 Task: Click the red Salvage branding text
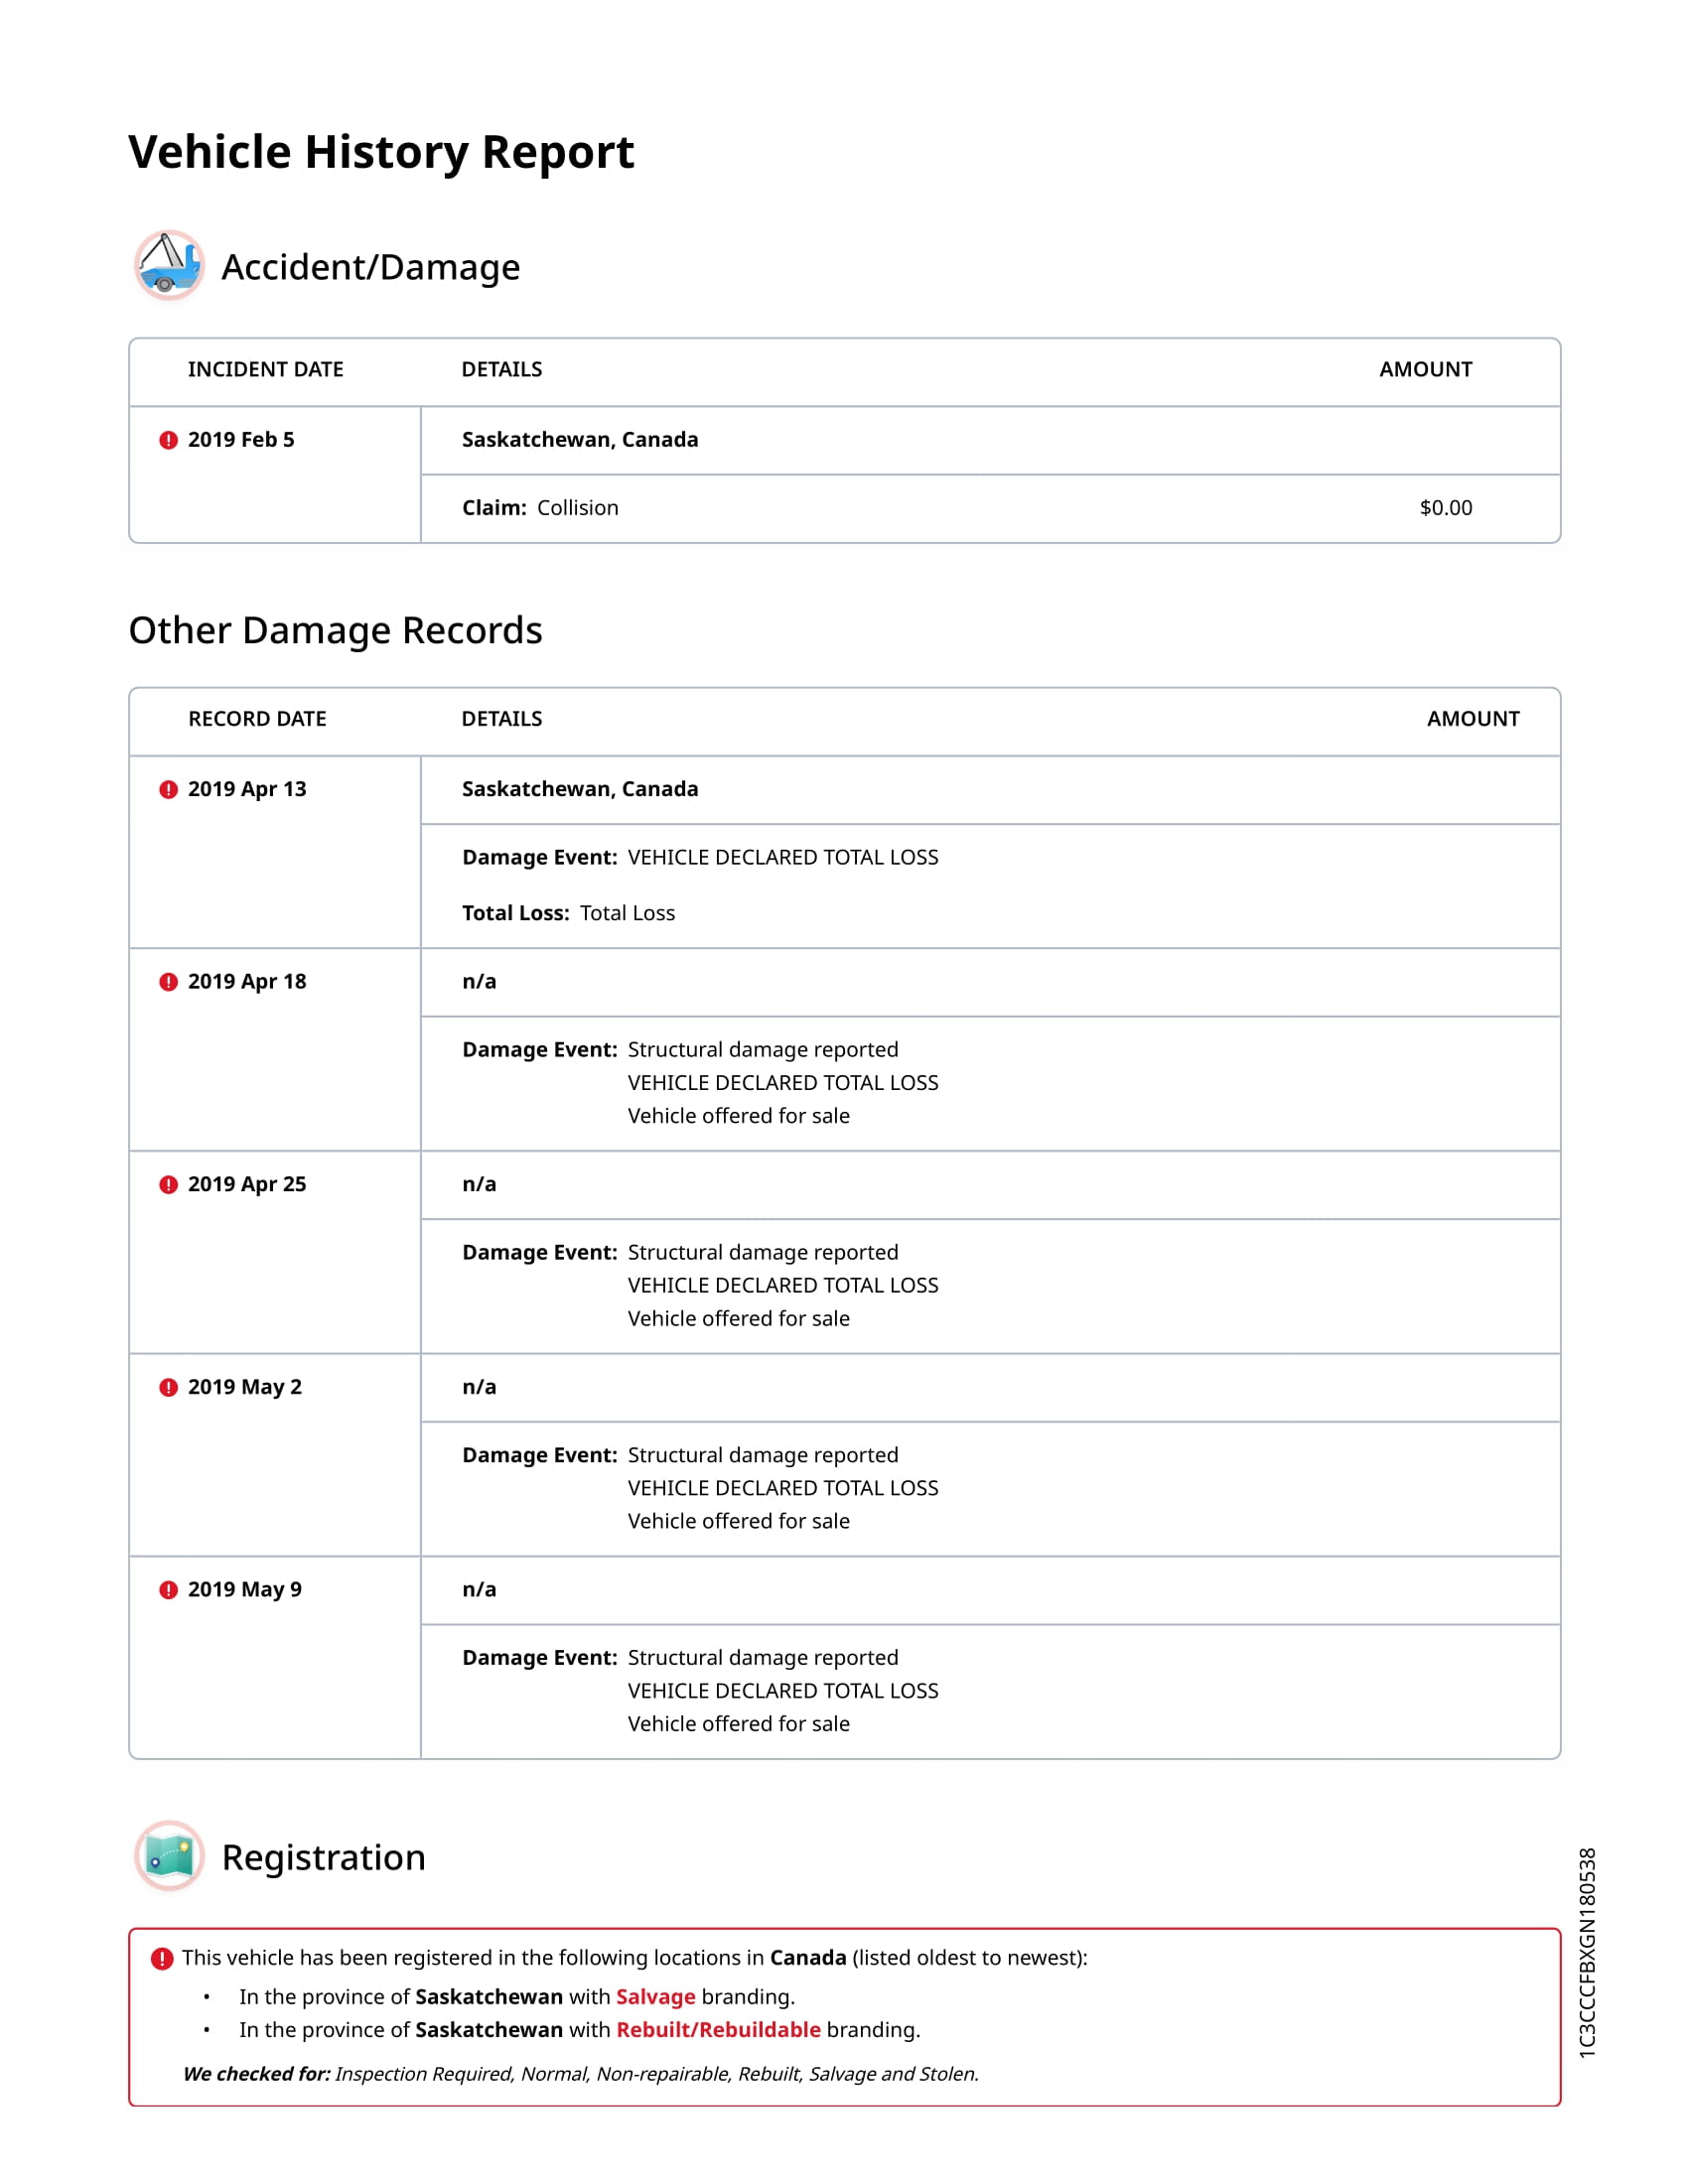pyautogui.click(x=655, y=1997)
